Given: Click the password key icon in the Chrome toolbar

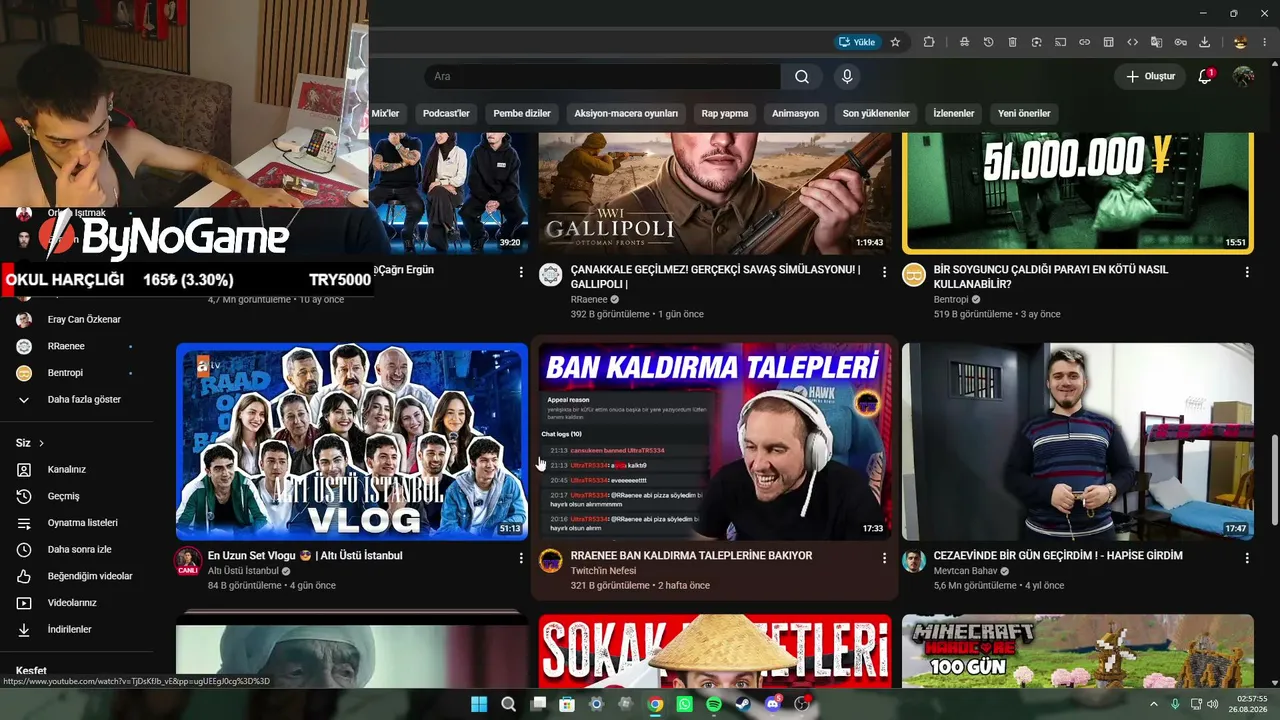Looking at the screenshot, I should [1181, 42].
